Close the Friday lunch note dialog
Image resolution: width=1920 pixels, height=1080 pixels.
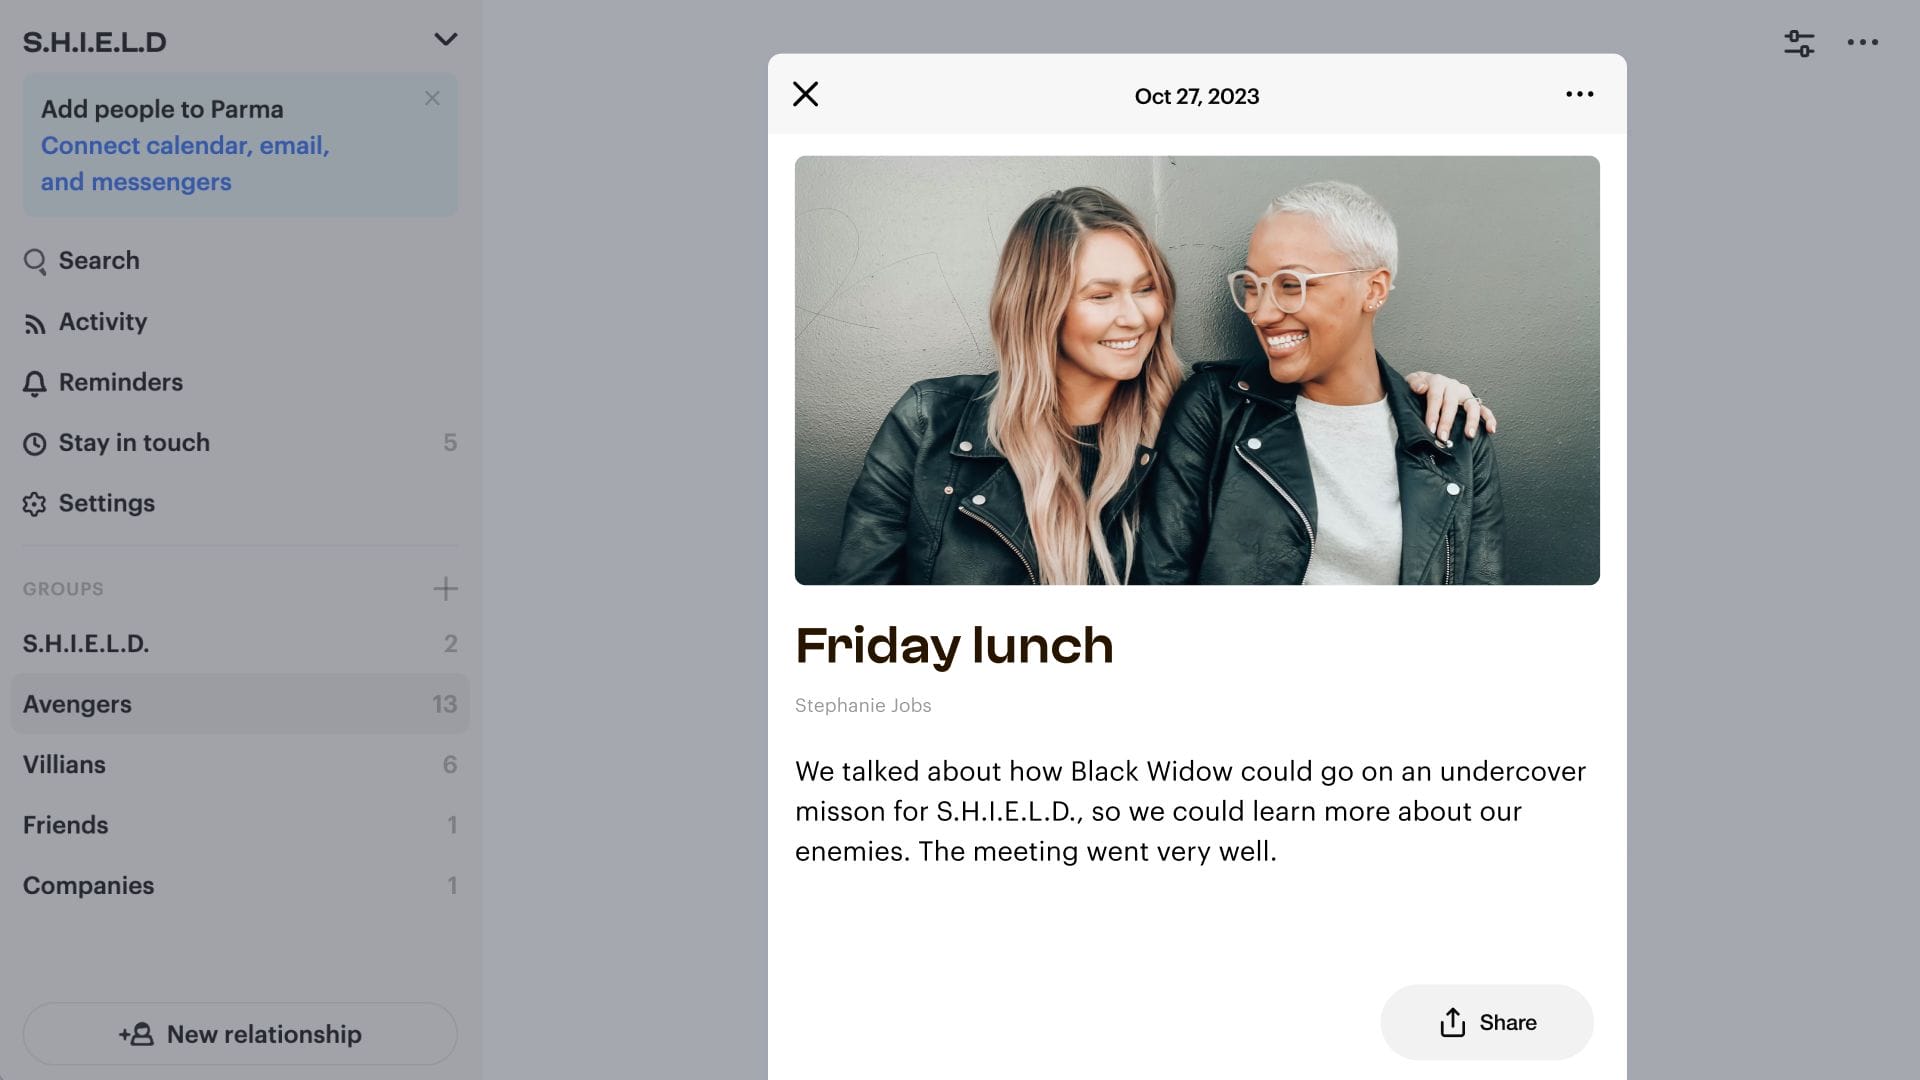(x=805, y=94)
